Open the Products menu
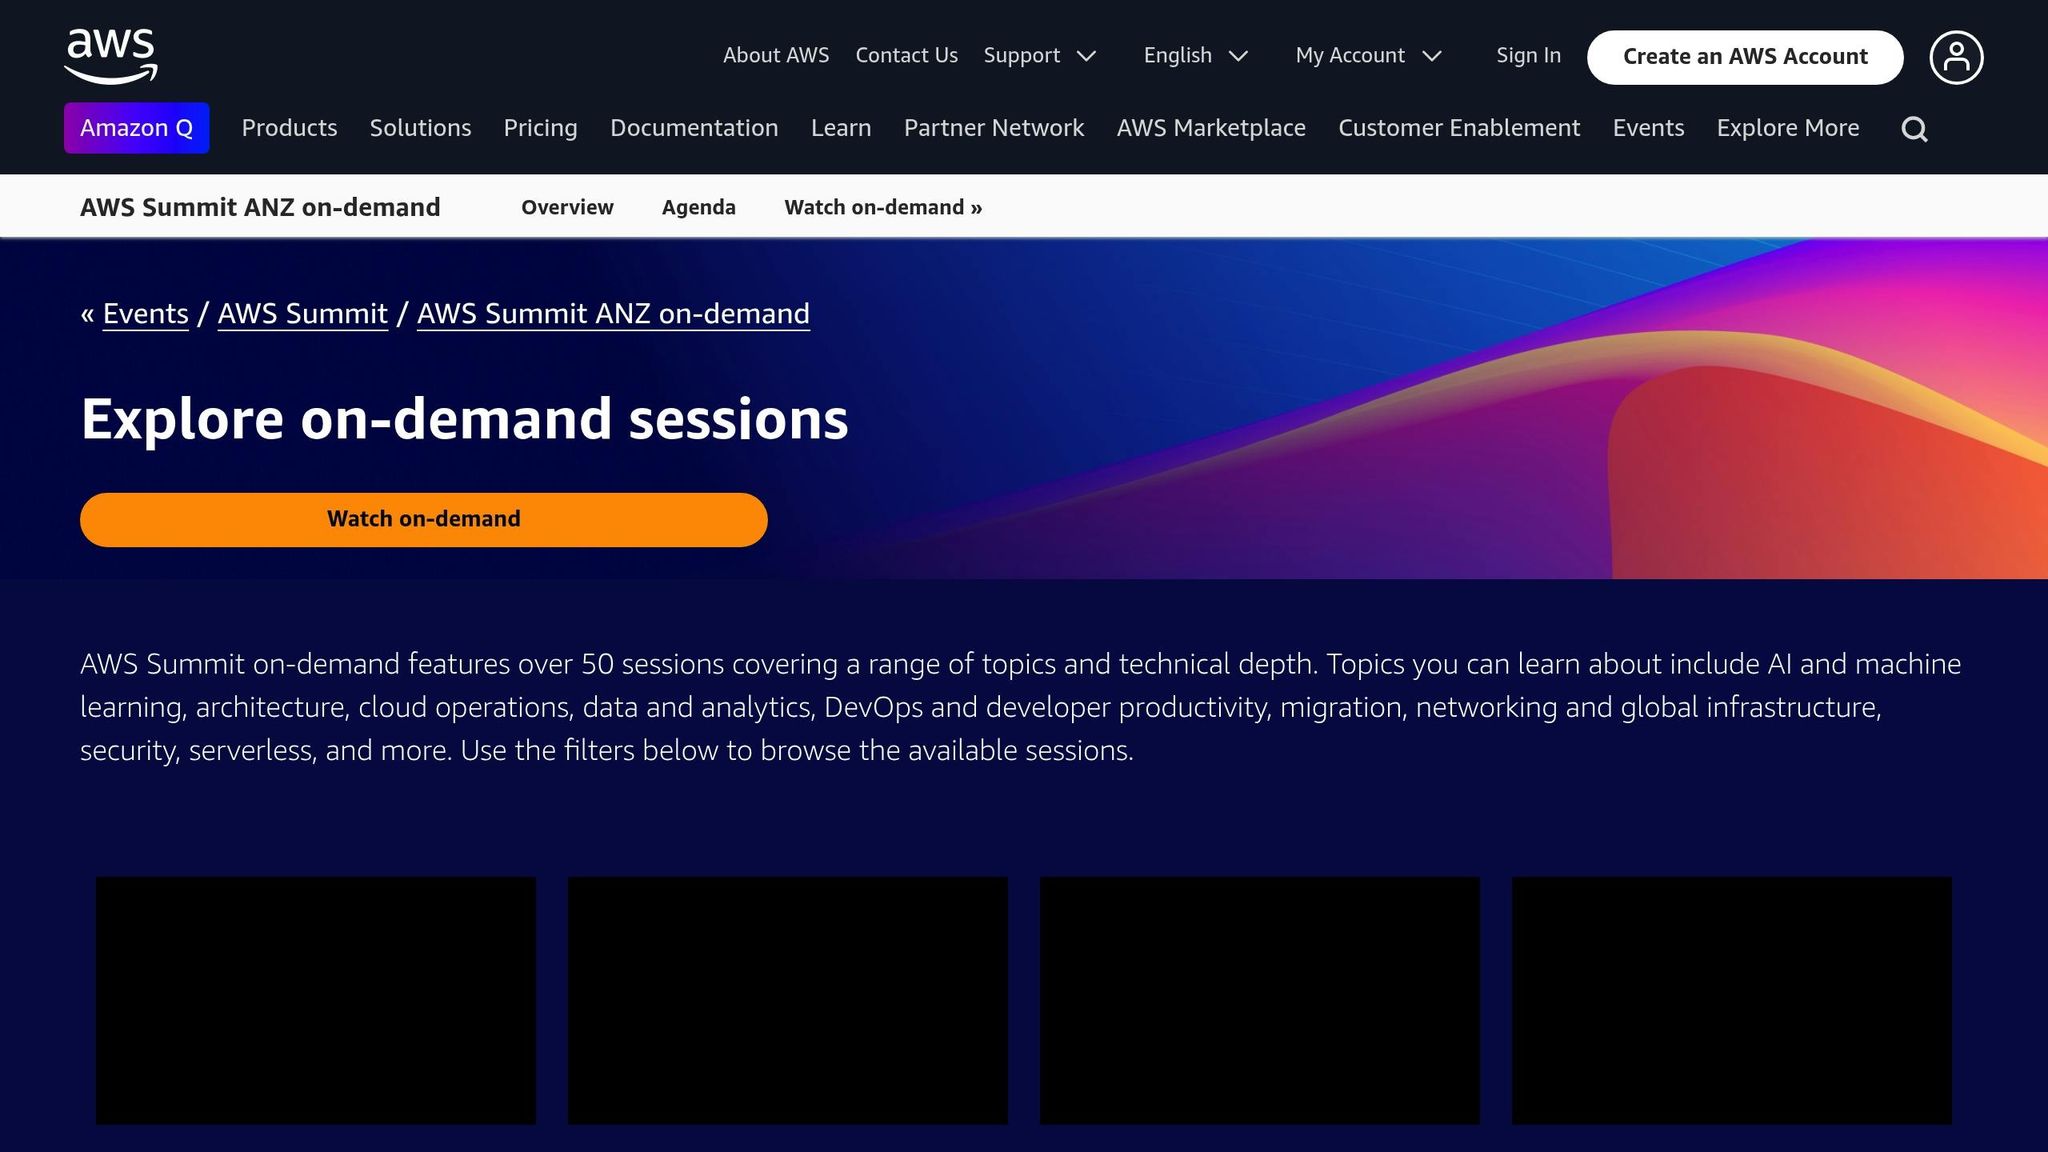Screen dimensions: 2048x1152 [x=289, y=128]
